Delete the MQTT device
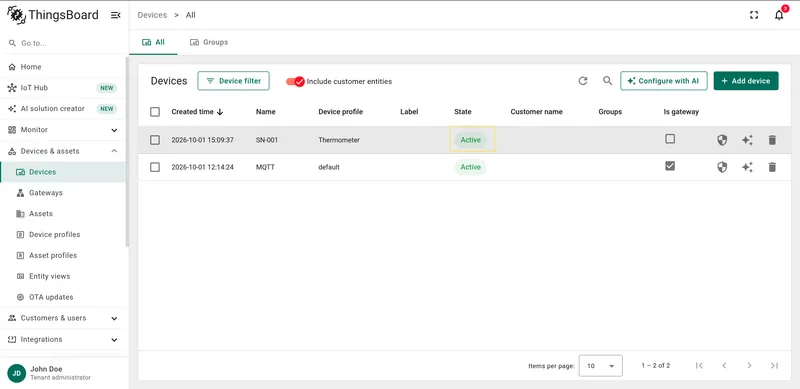The height and width of the screenshot is (389, 800). (772, 167)
